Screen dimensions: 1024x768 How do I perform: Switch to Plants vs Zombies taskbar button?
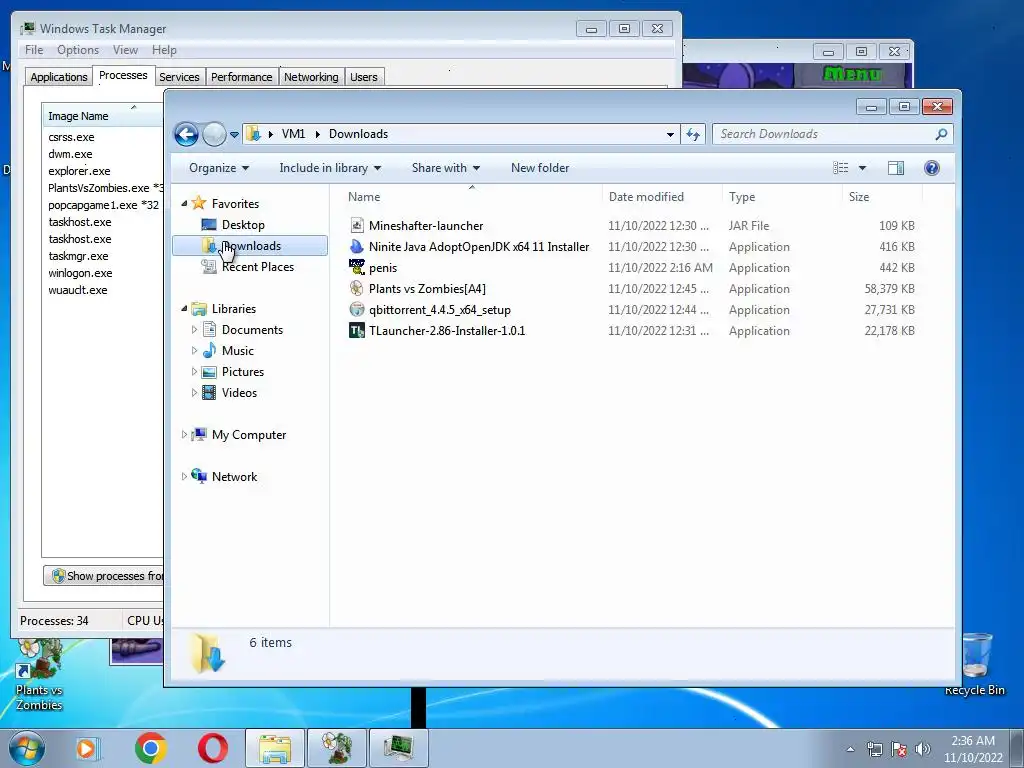337,748
